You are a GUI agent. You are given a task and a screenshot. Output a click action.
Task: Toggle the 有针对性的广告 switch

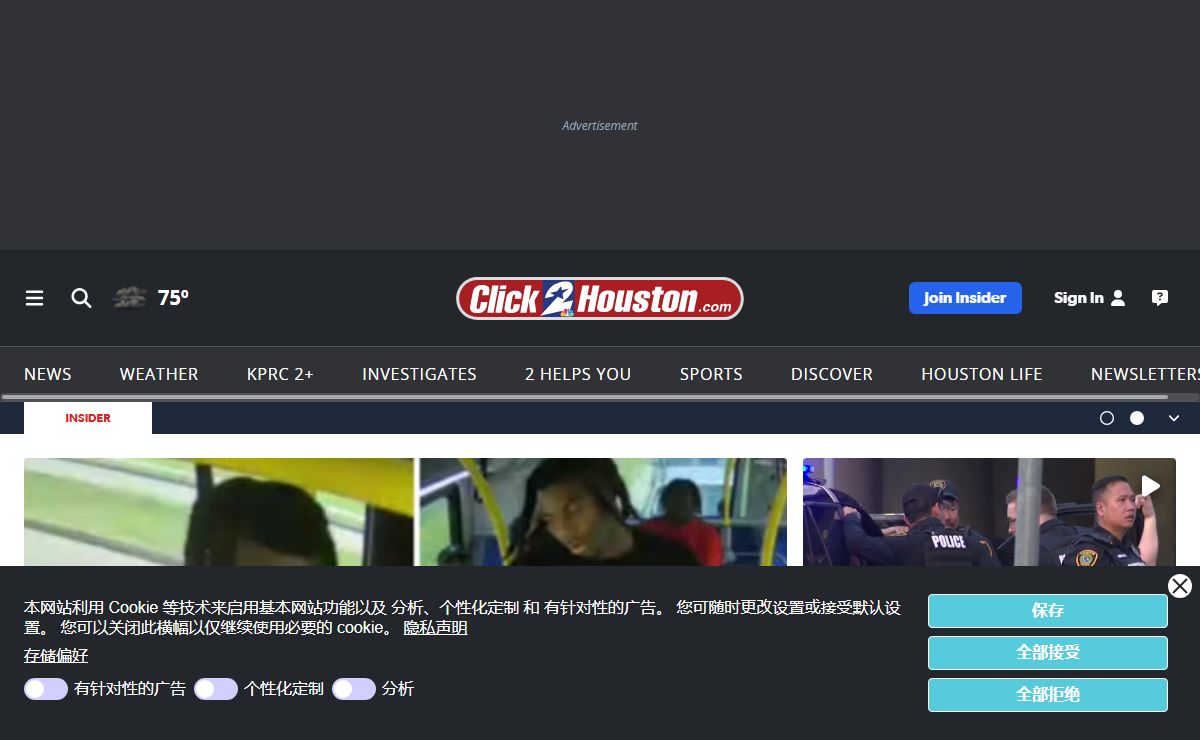46,689
